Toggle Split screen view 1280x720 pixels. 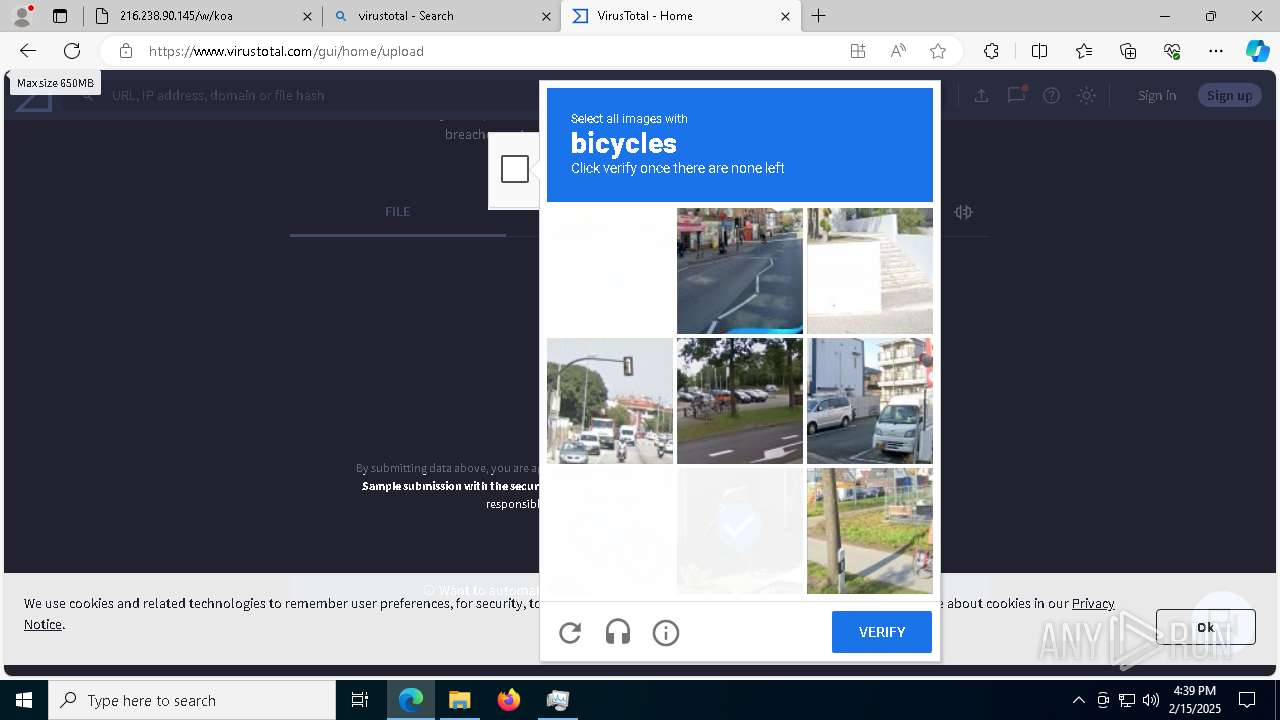point(1039,51)
